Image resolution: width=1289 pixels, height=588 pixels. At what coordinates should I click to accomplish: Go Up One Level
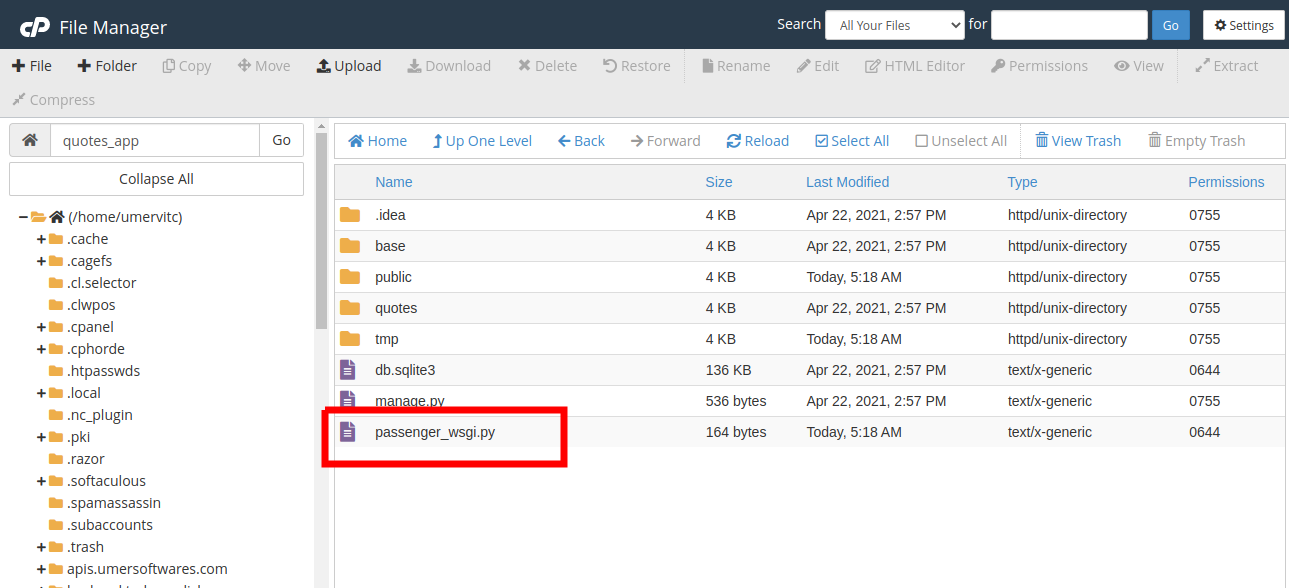pyautogui.click(x=481, y=141)
